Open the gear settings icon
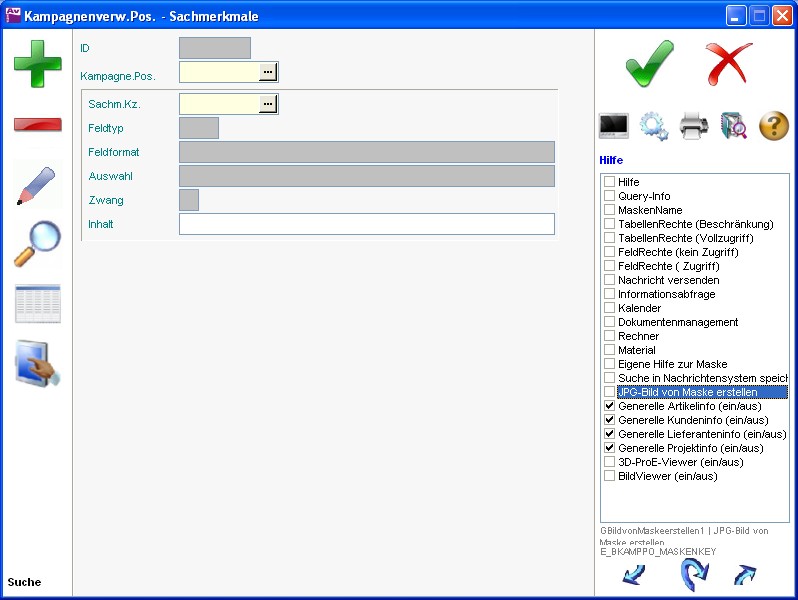This screenshot has height=600, width=798. [654, 126]
